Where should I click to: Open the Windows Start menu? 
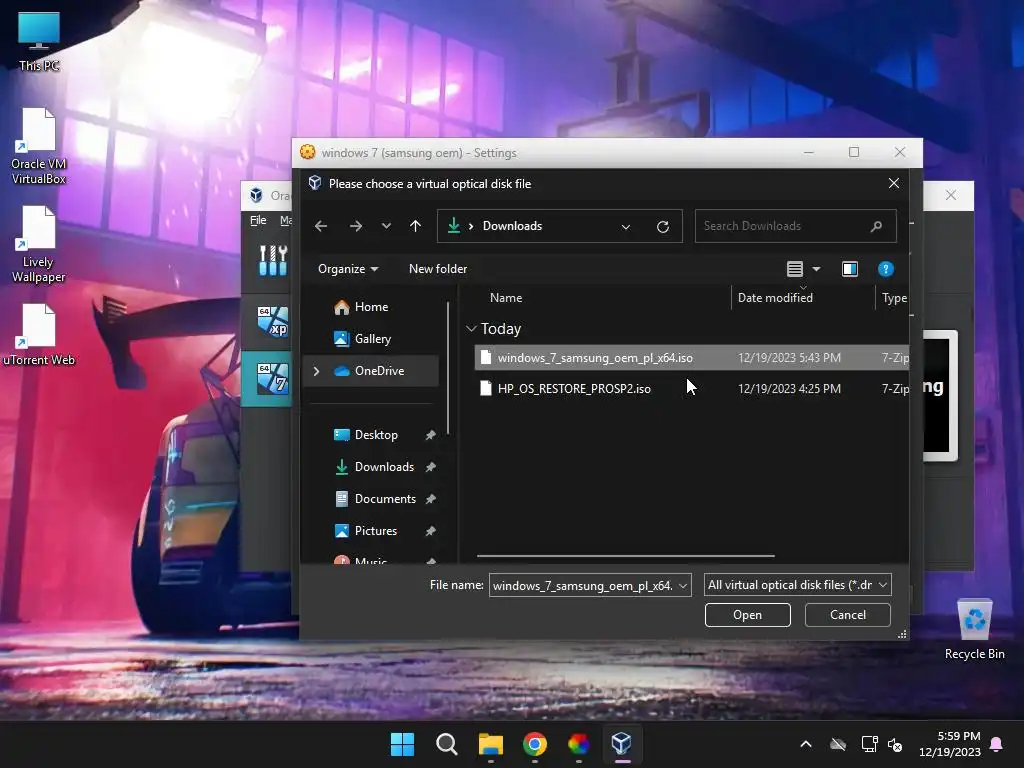coord(402,744)
